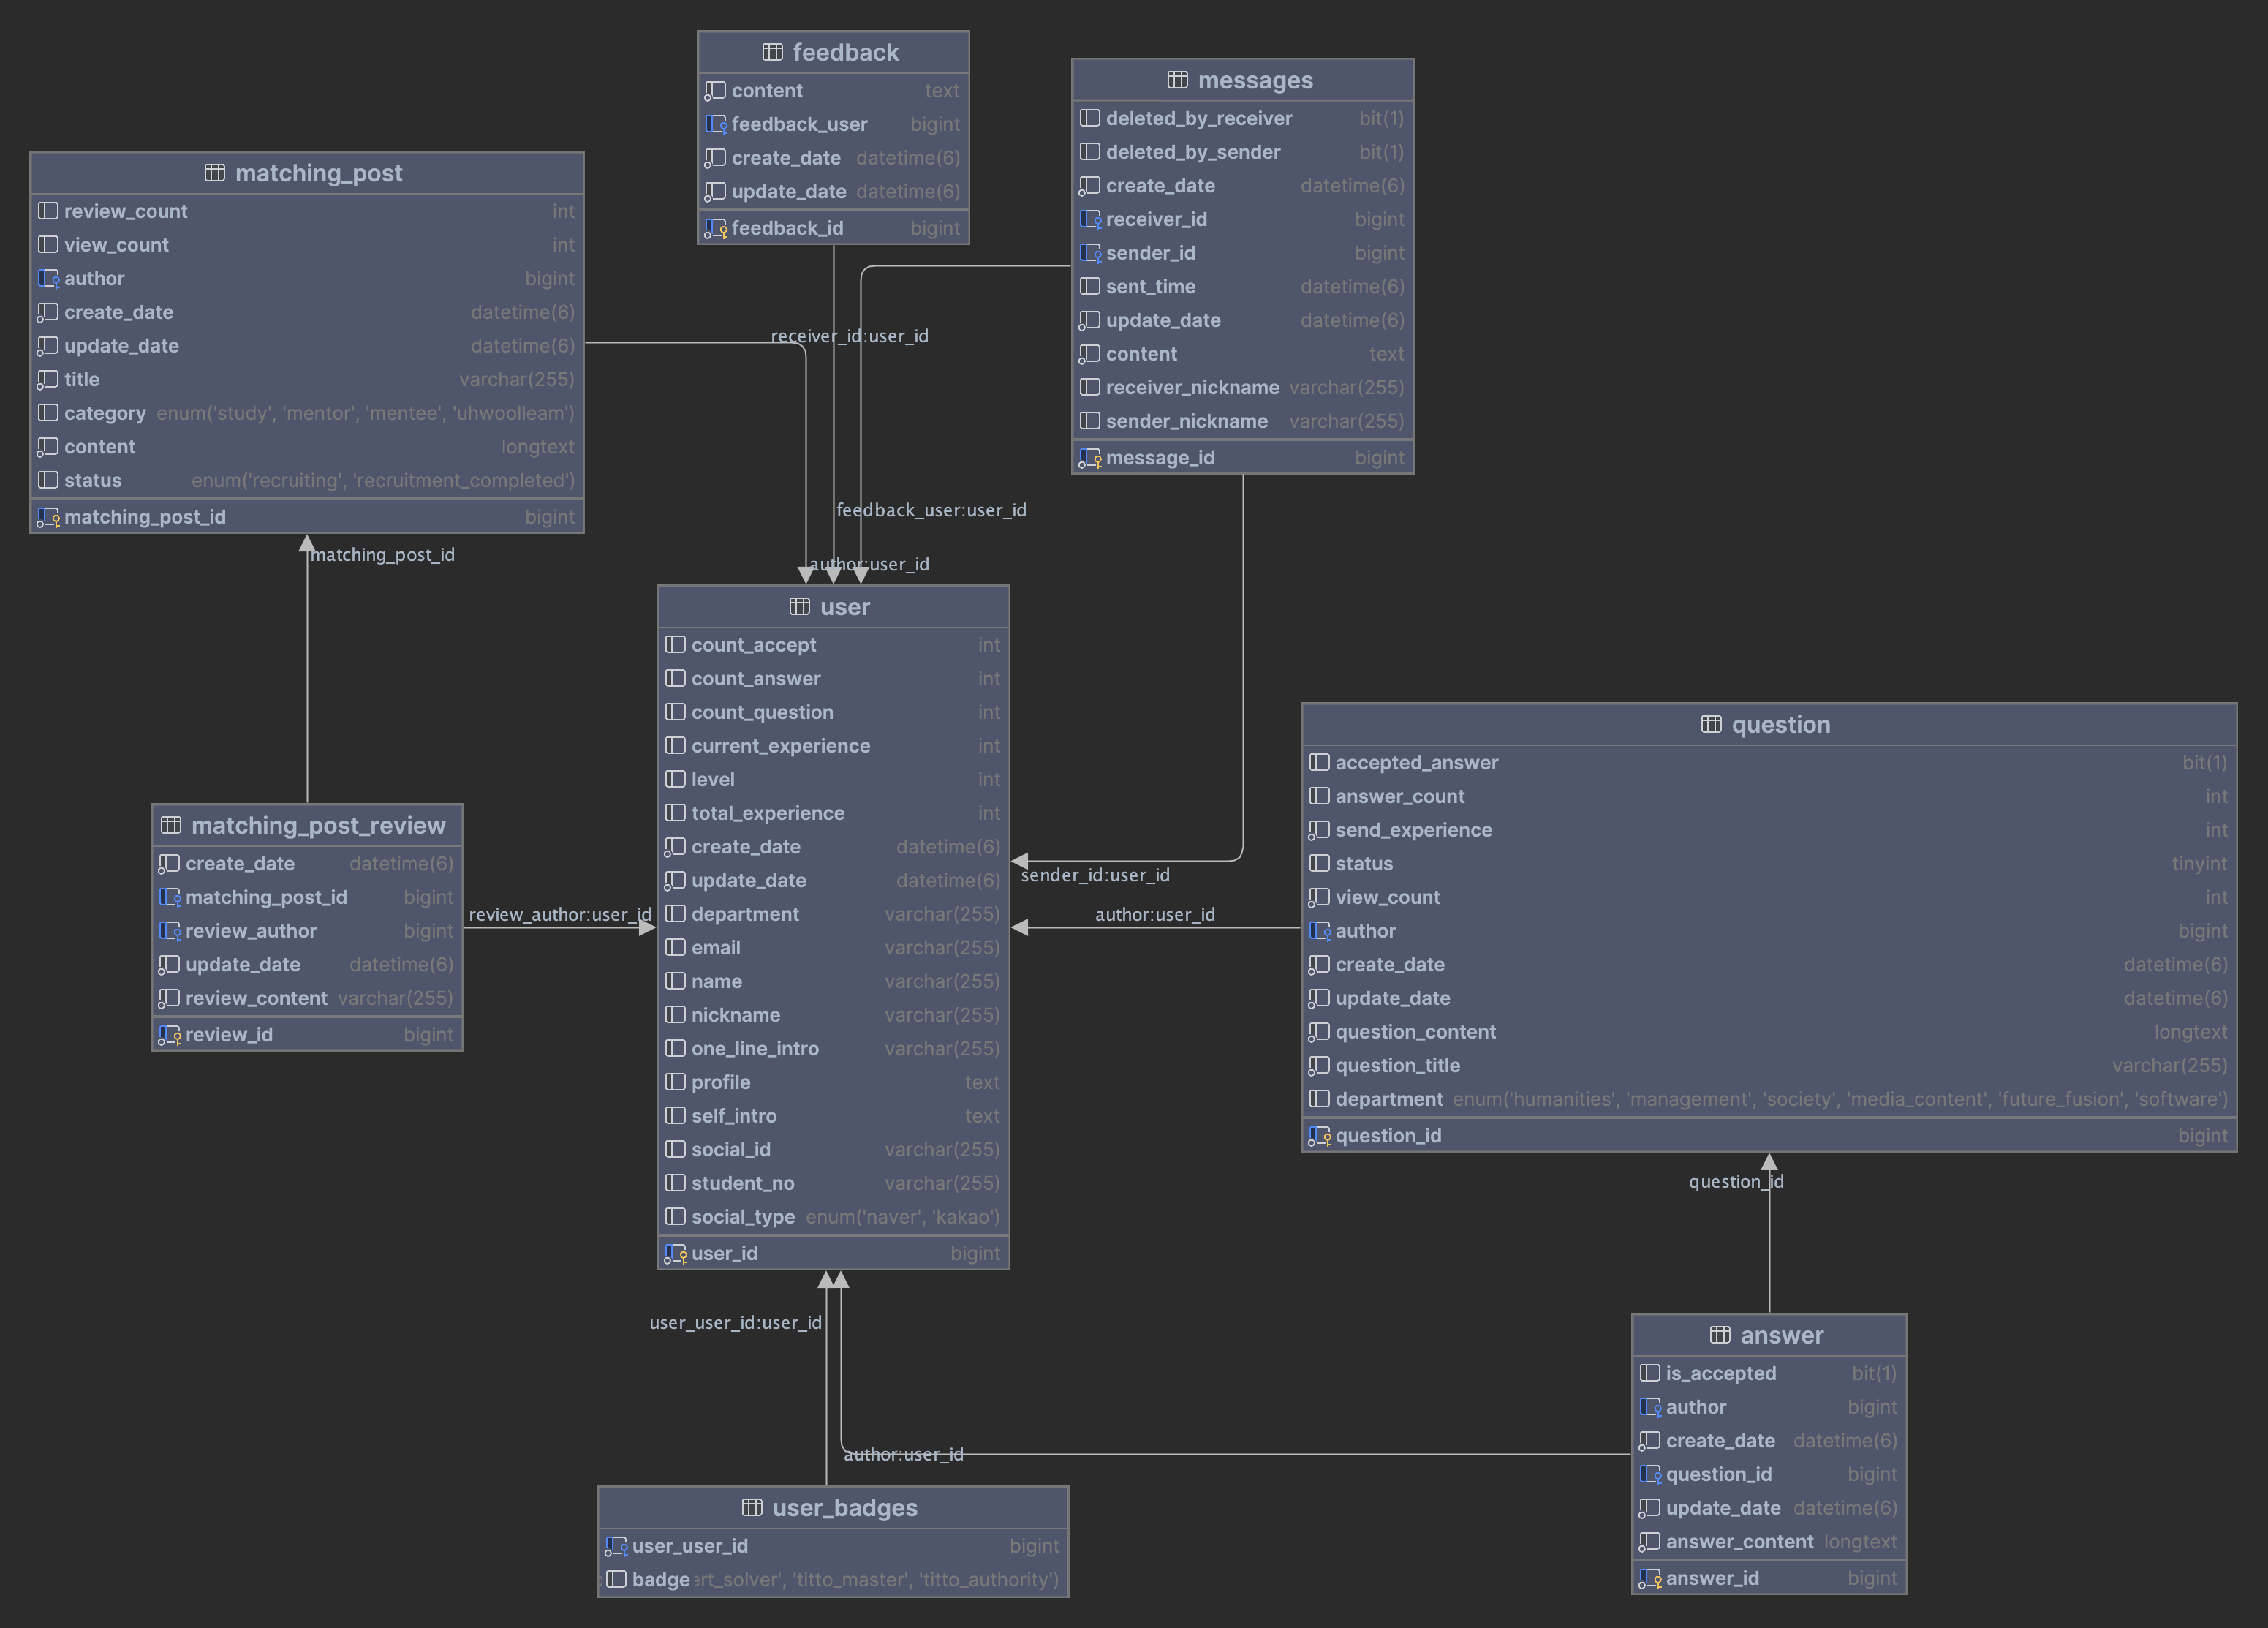The image size is (2268, 1628).
Task: Select the content row in feedback
Action: pyautogui.click(x=833, y=90)
